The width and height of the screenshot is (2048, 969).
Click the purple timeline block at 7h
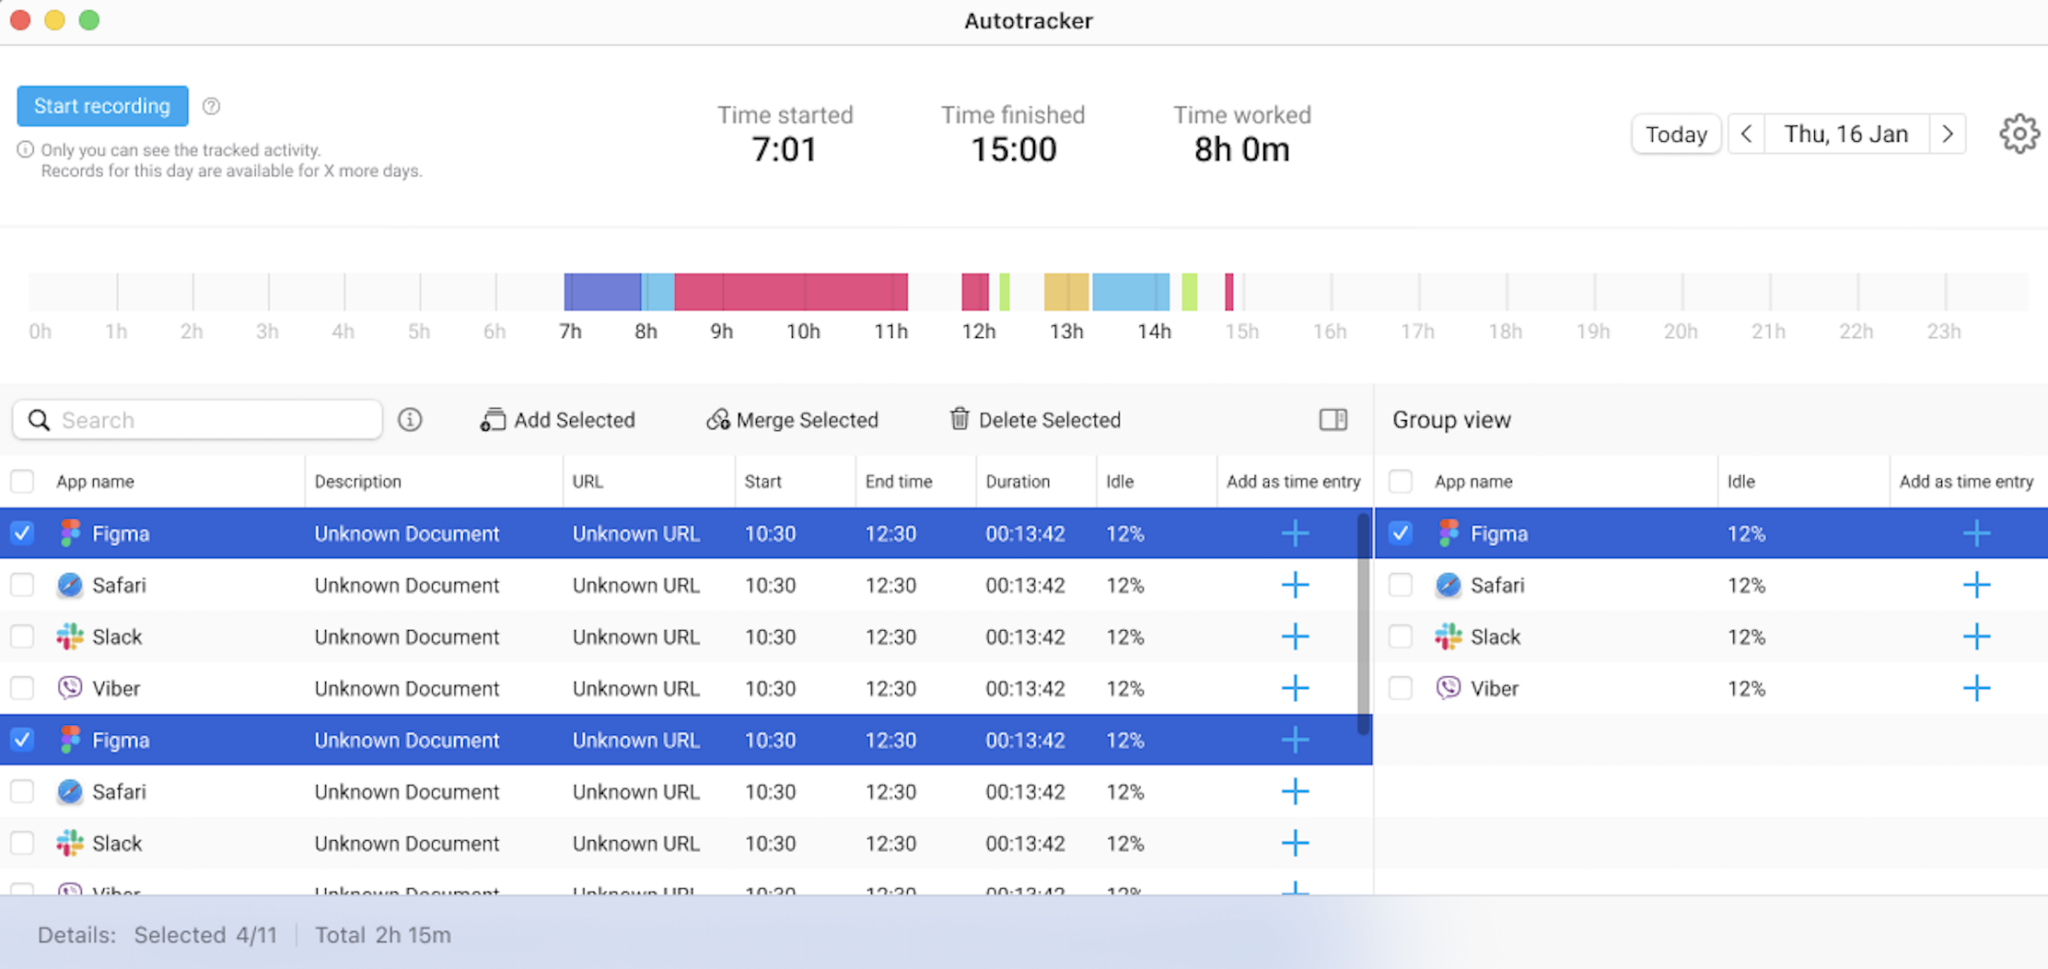click(602, 292)
